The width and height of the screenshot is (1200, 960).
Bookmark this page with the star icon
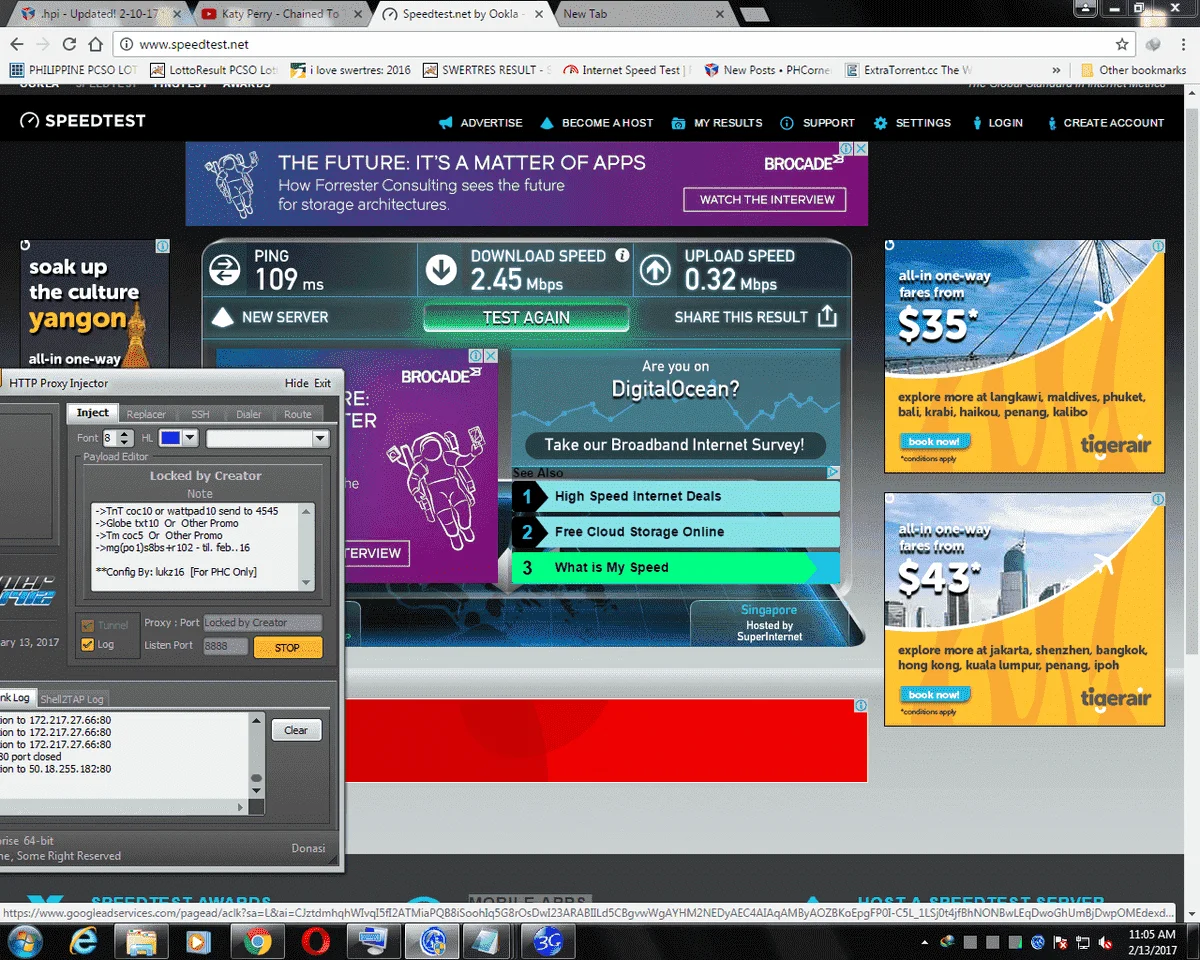[x=1123, y=44]
